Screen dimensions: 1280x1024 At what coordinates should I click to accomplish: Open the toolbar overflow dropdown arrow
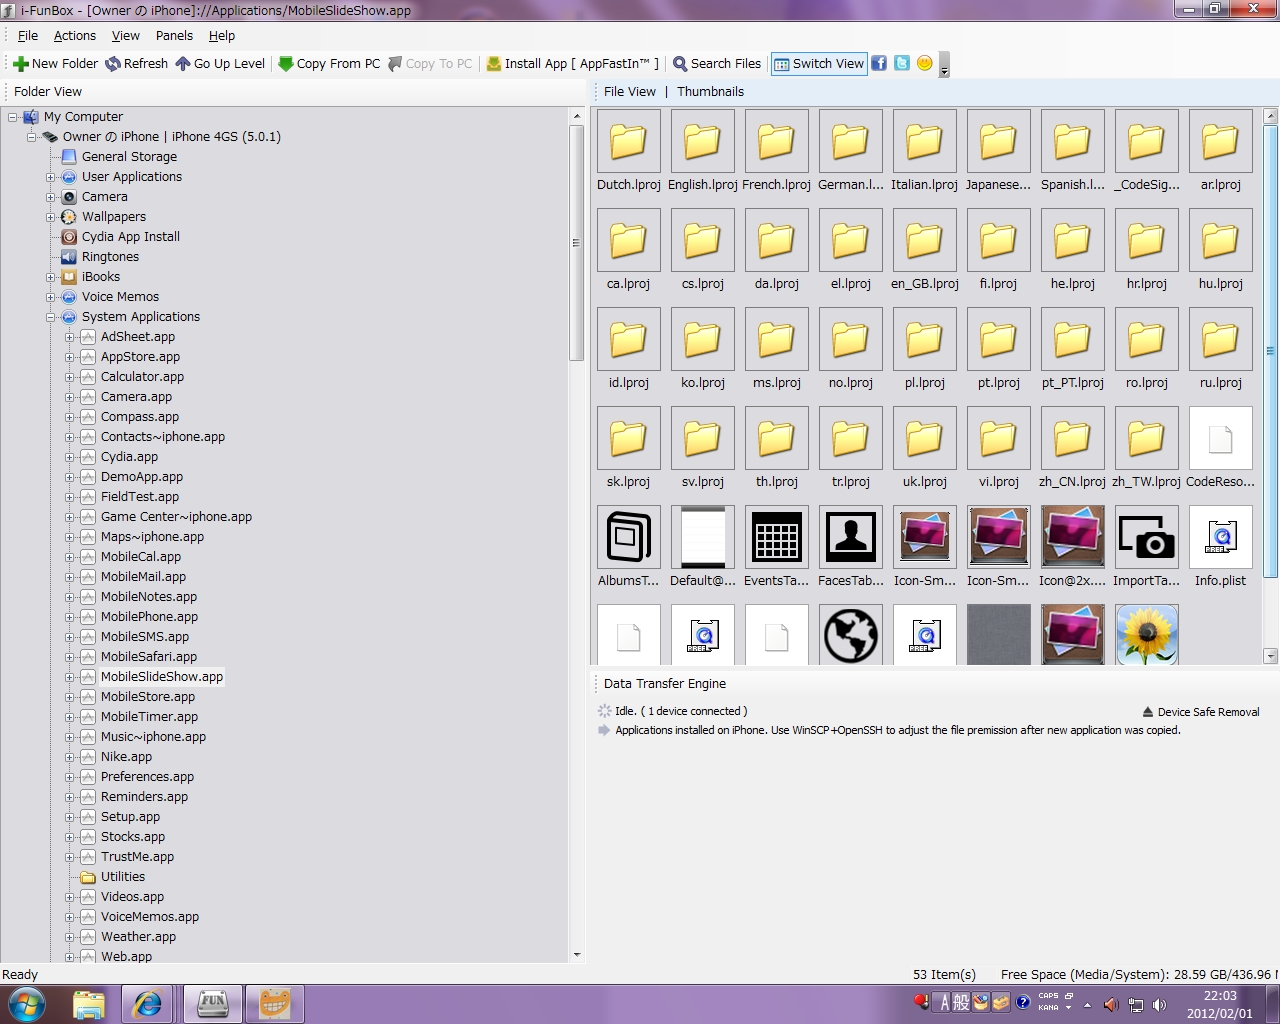click(x=944, y=66)
